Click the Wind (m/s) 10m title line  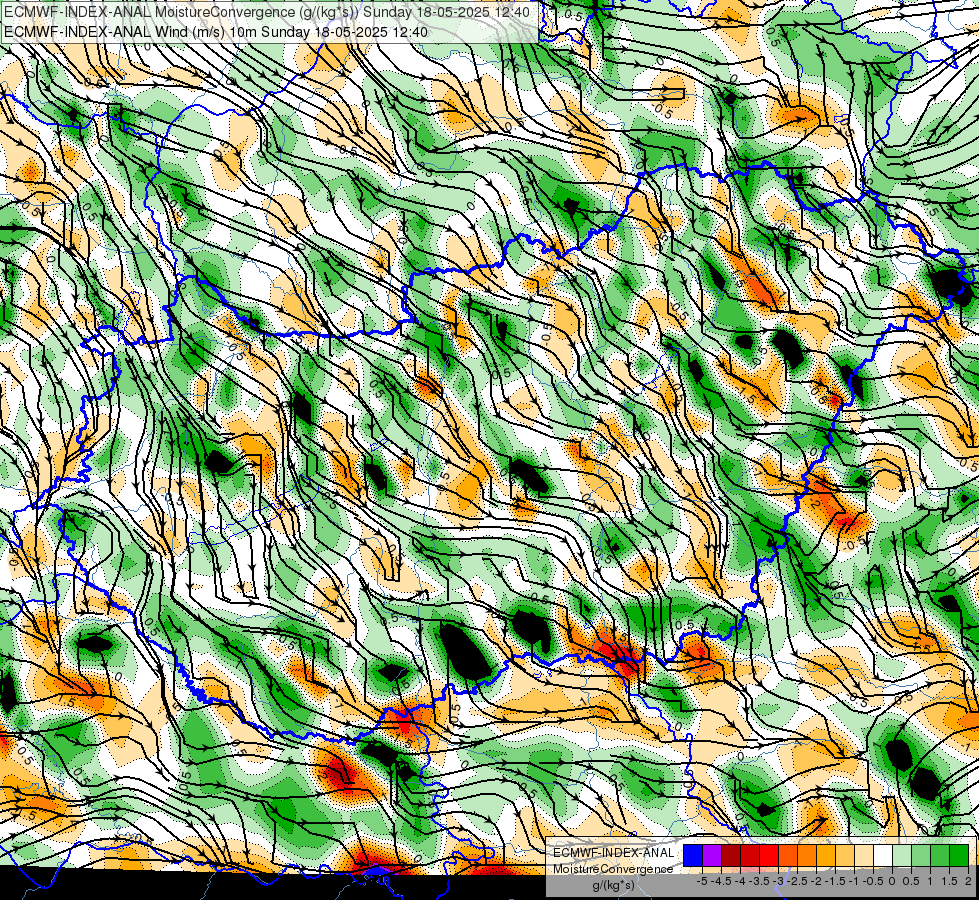point(216,31)
